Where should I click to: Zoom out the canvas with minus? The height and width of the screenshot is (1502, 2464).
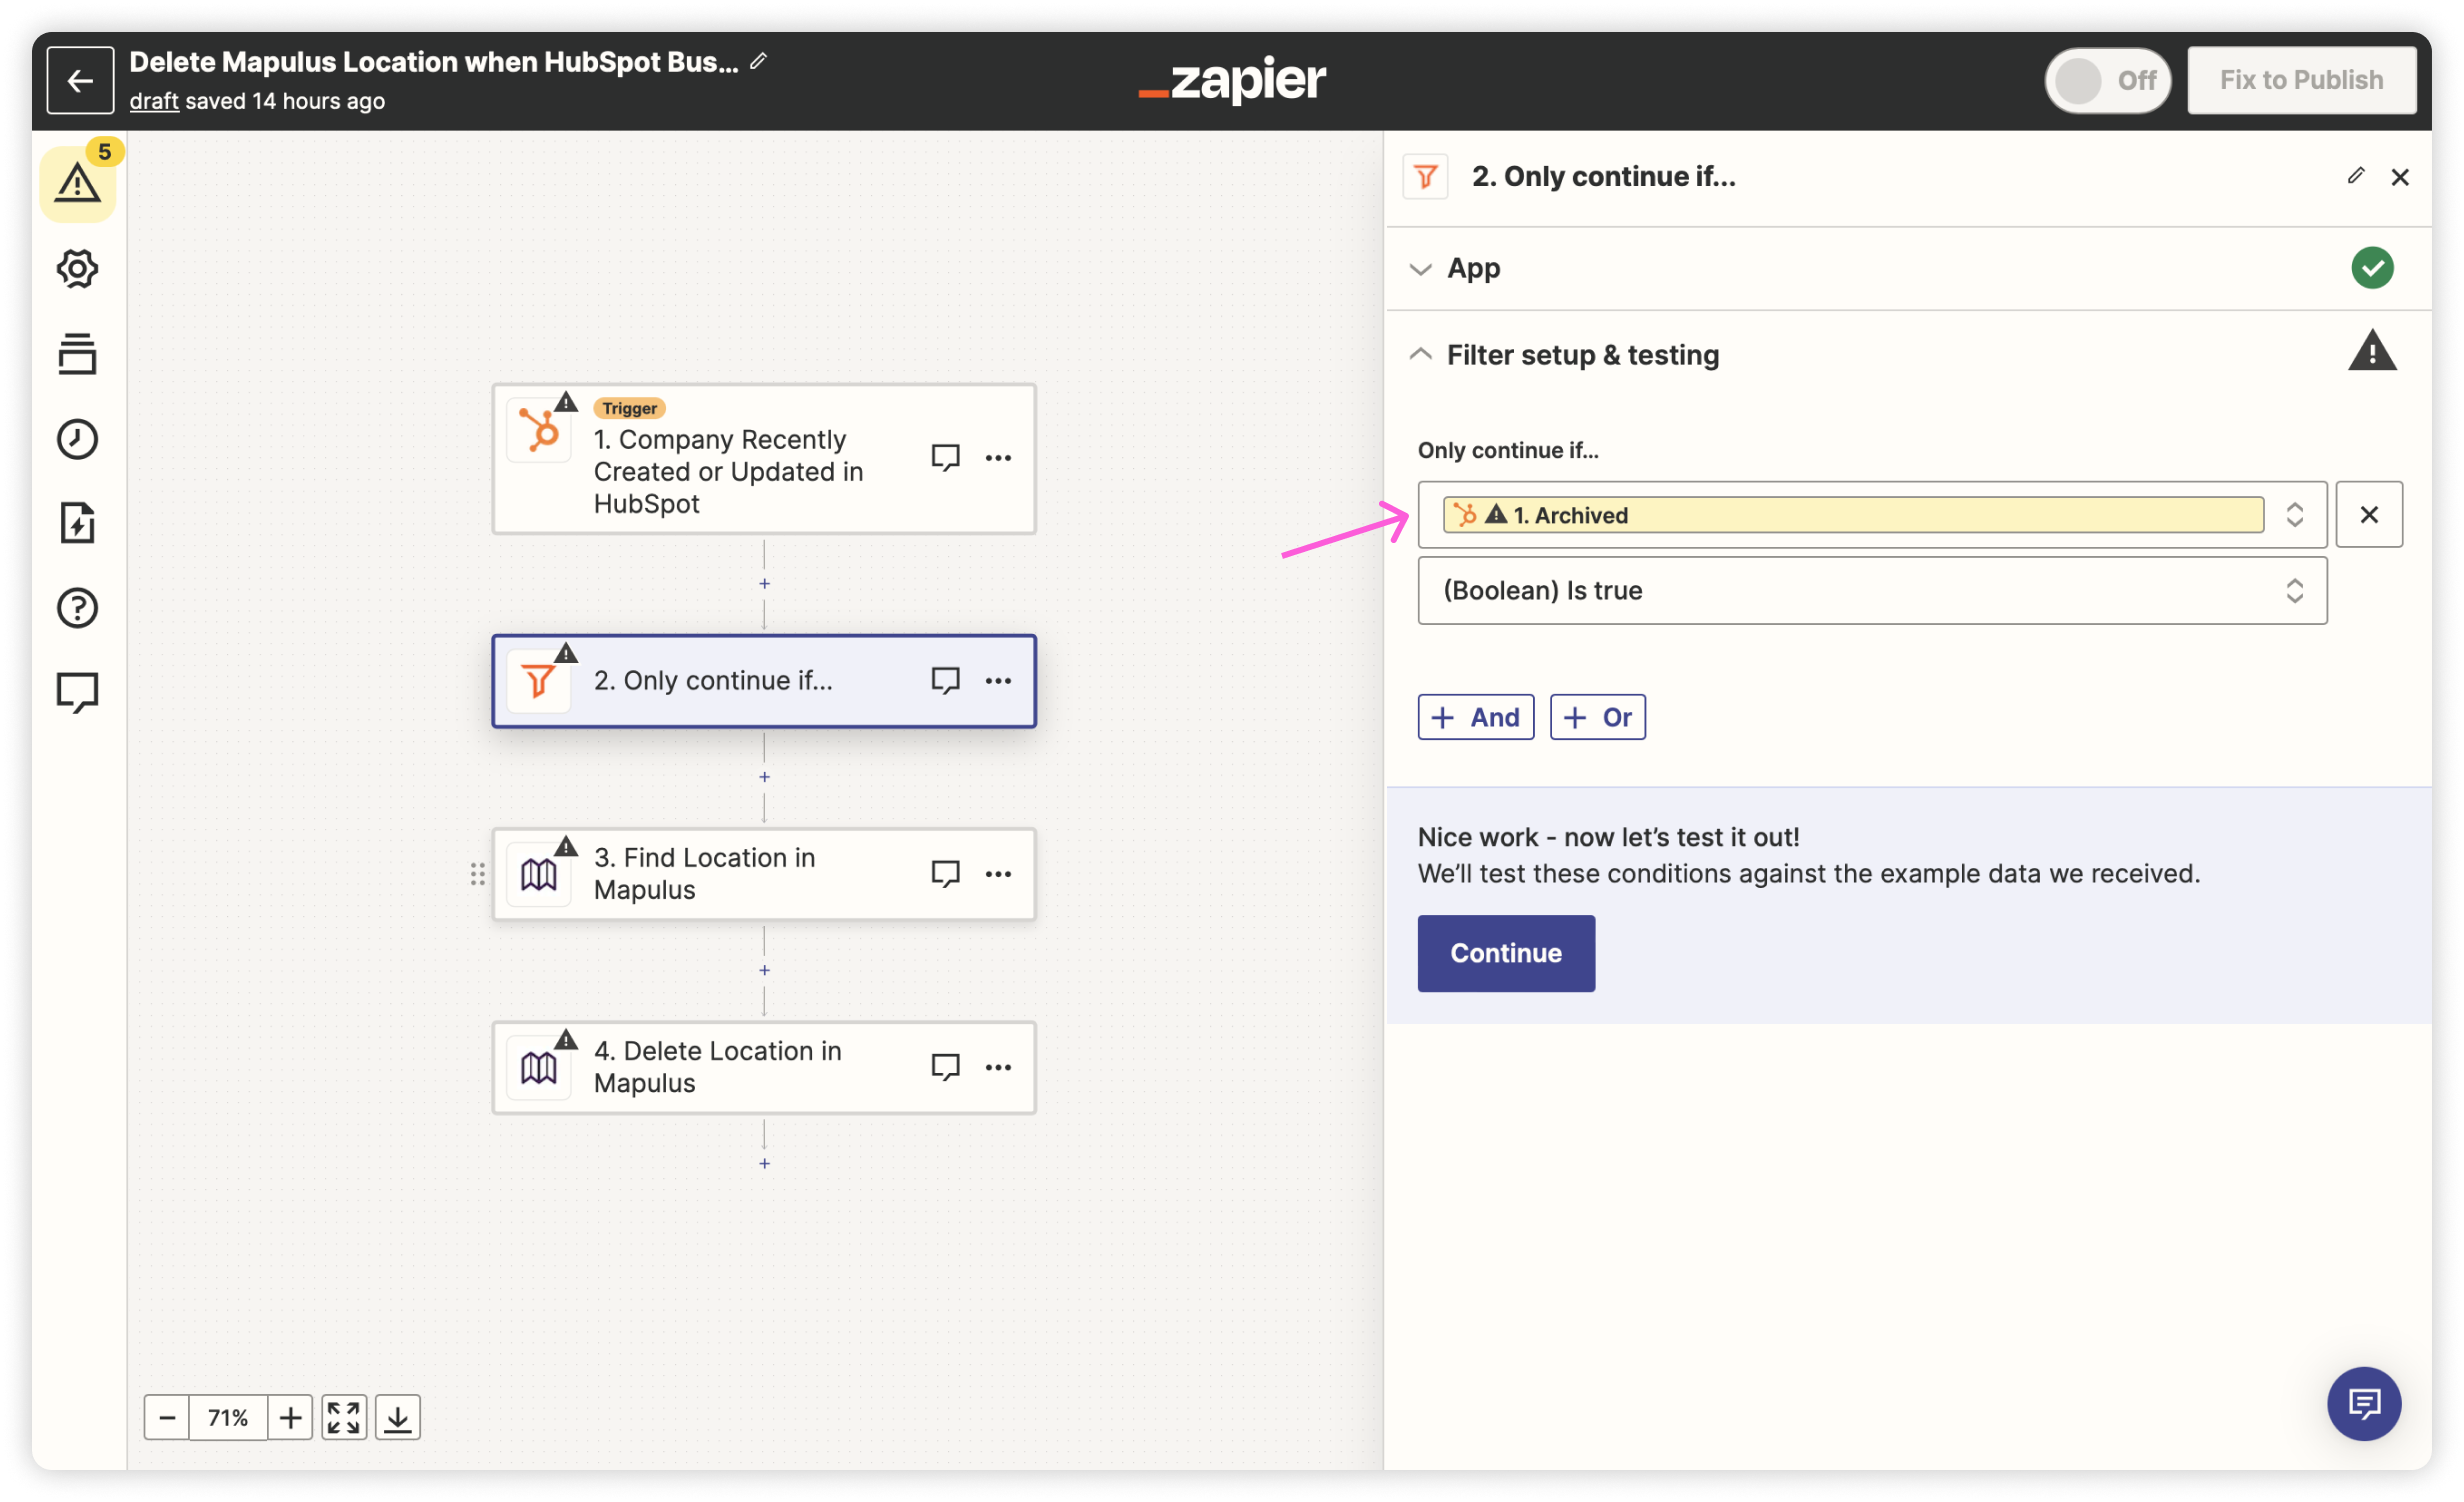[x=167, y=1417]
